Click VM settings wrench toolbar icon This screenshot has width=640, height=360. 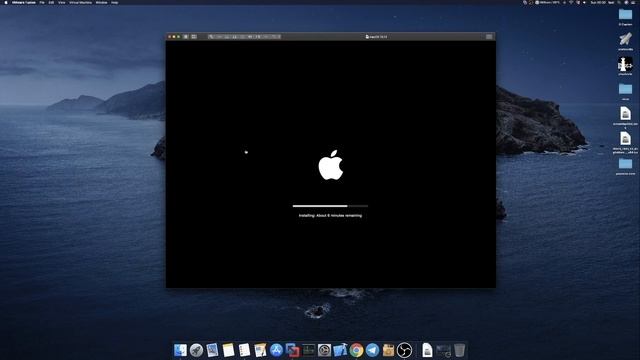(x=211, y=37)
